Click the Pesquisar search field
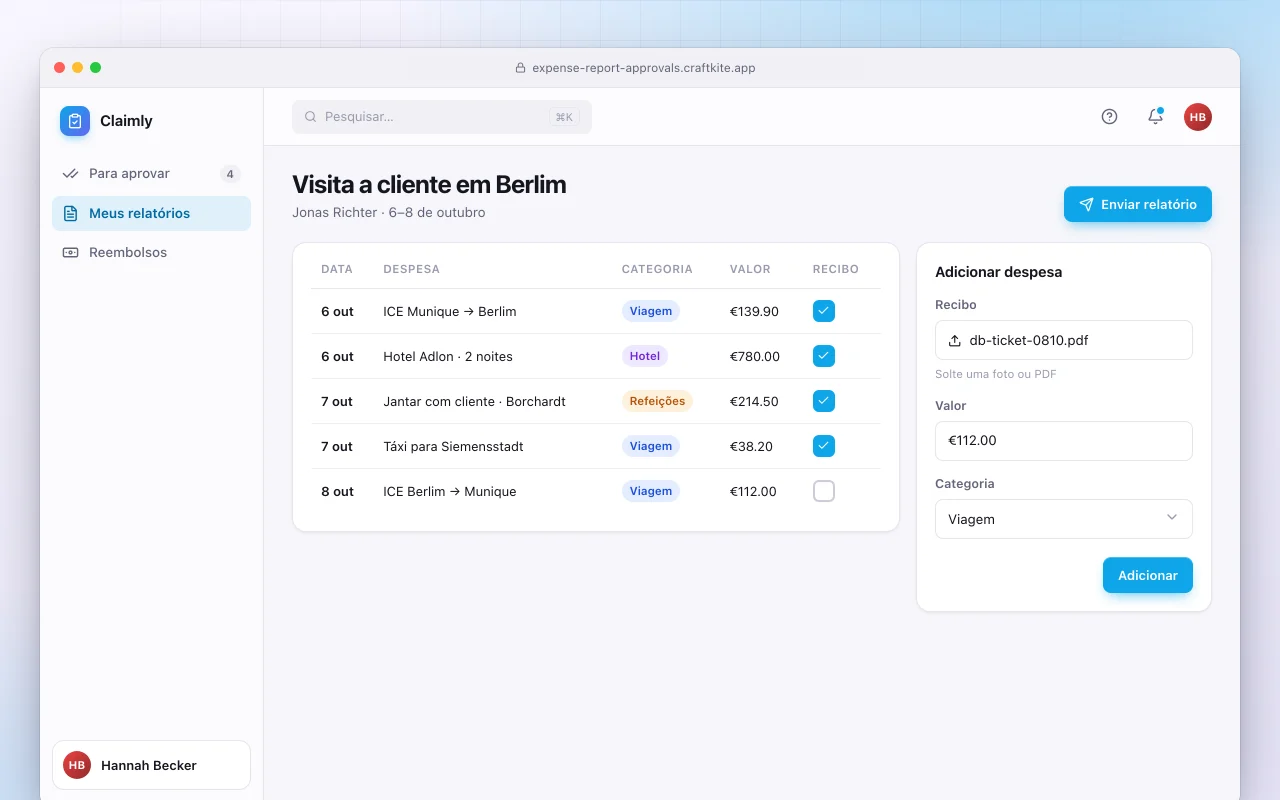The image size is (1280, 800). 442,117
